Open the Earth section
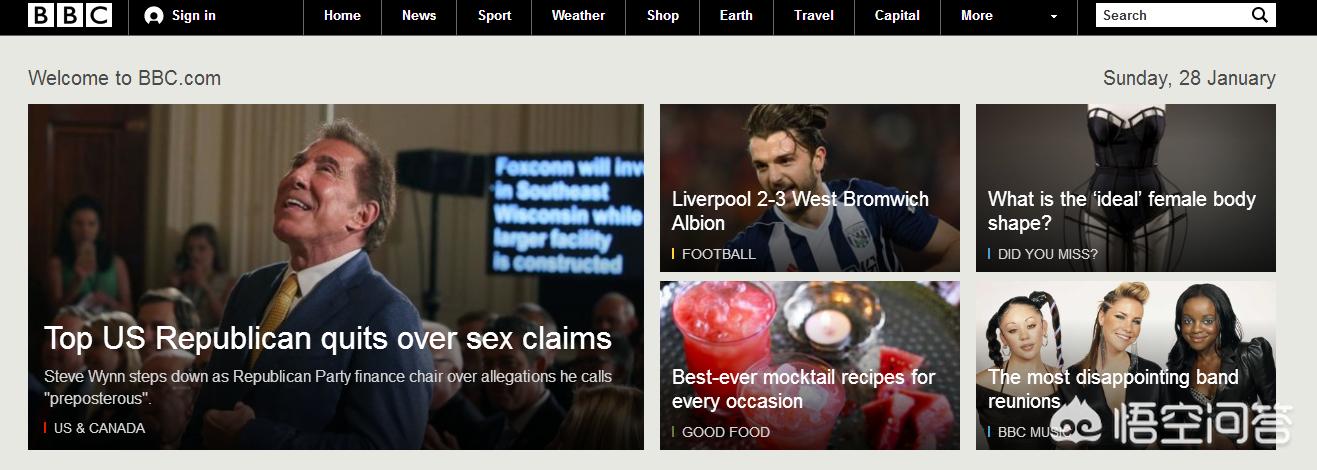This screenshot has width=1317, height=470. tap(736, 16)
